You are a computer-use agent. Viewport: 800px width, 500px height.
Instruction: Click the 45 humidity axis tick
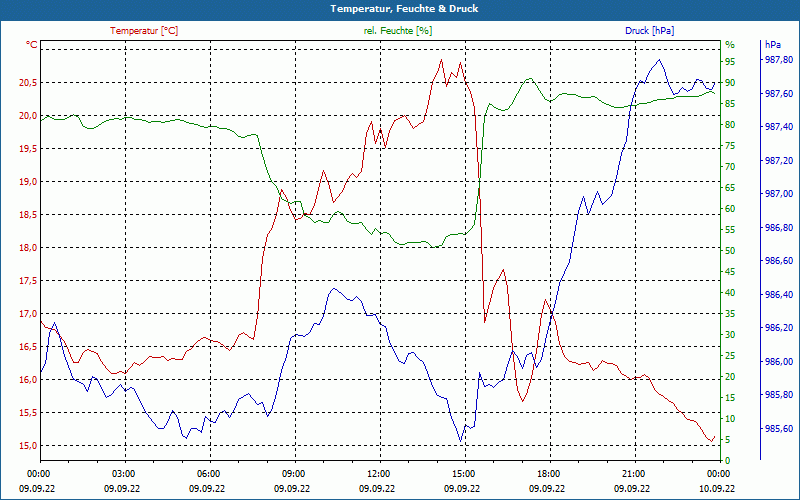(730, 272)
